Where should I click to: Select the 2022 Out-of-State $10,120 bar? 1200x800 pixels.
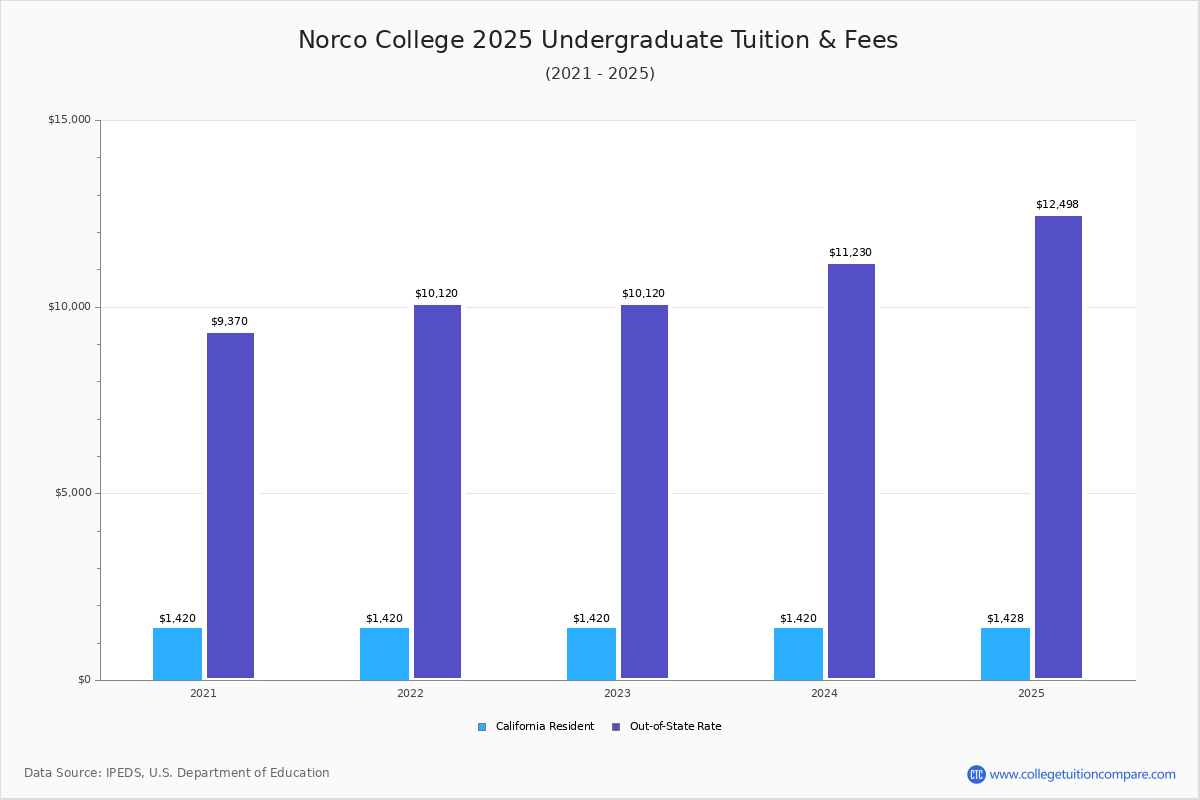(437, 491)
